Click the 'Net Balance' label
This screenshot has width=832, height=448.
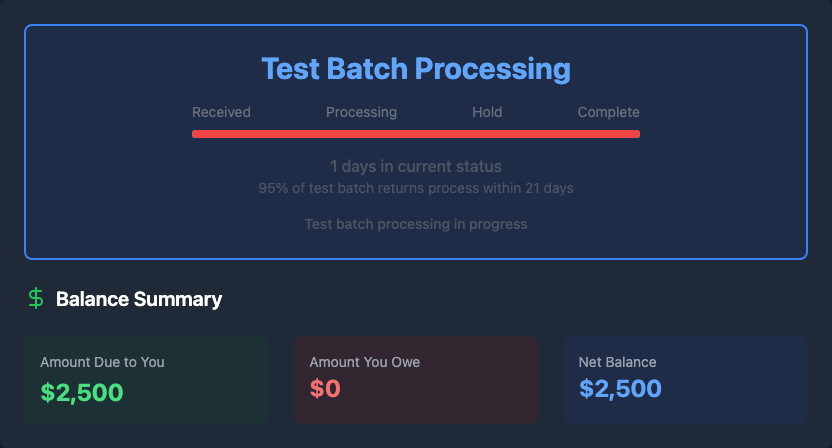point(617,362)
